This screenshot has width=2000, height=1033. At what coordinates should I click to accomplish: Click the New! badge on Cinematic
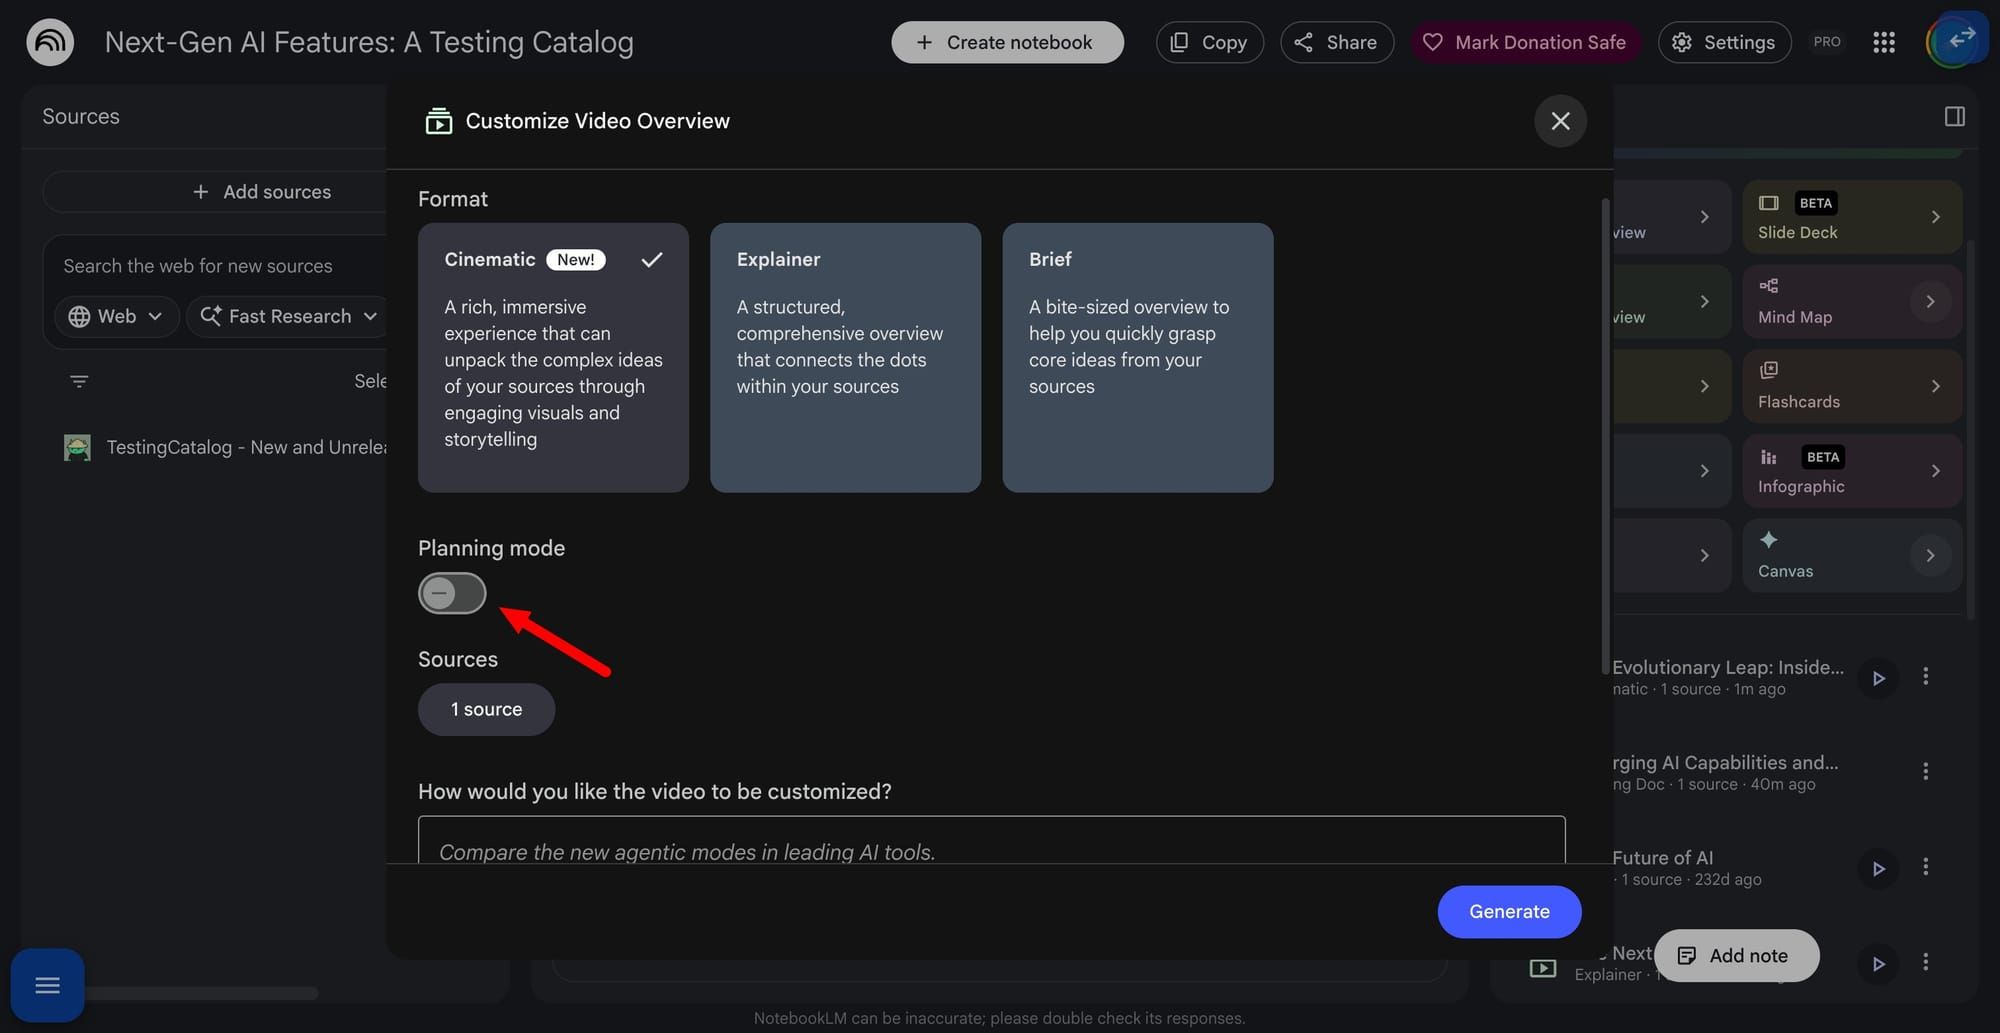pos(576,260)
